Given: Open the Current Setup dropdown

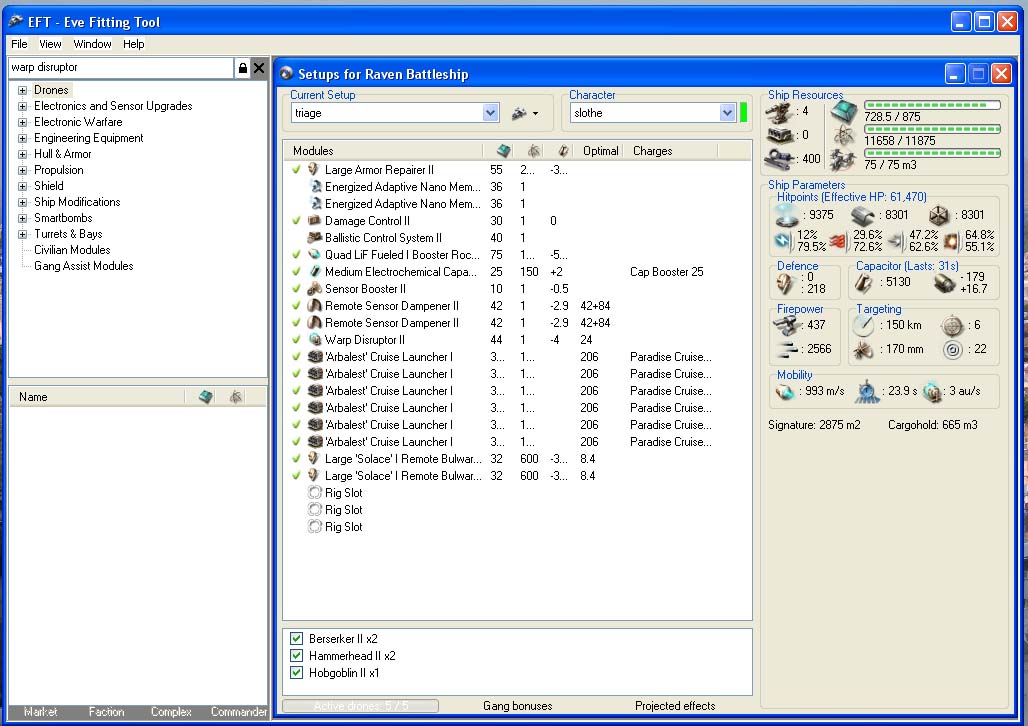Looking at the screenshot, I should (490, 114).
